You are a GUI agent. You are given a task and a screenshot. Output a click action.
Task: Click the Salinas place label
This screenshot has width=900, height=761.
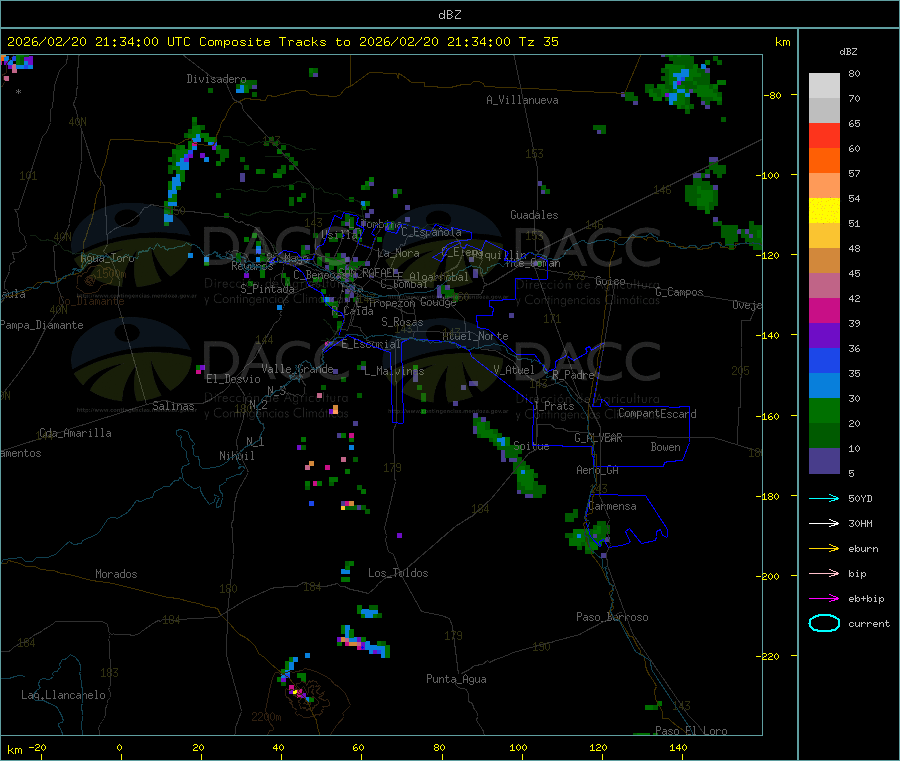[173, 406]
